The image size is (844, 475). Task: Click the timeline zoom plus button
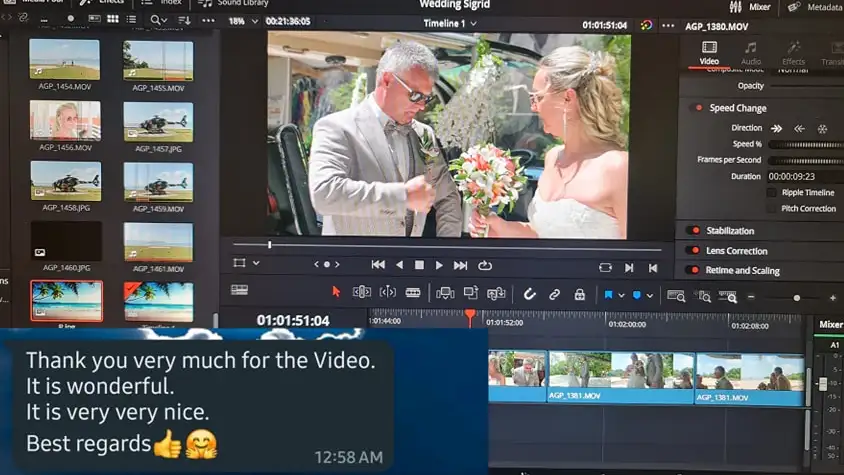pyautogui.click(x=833, y=298)
